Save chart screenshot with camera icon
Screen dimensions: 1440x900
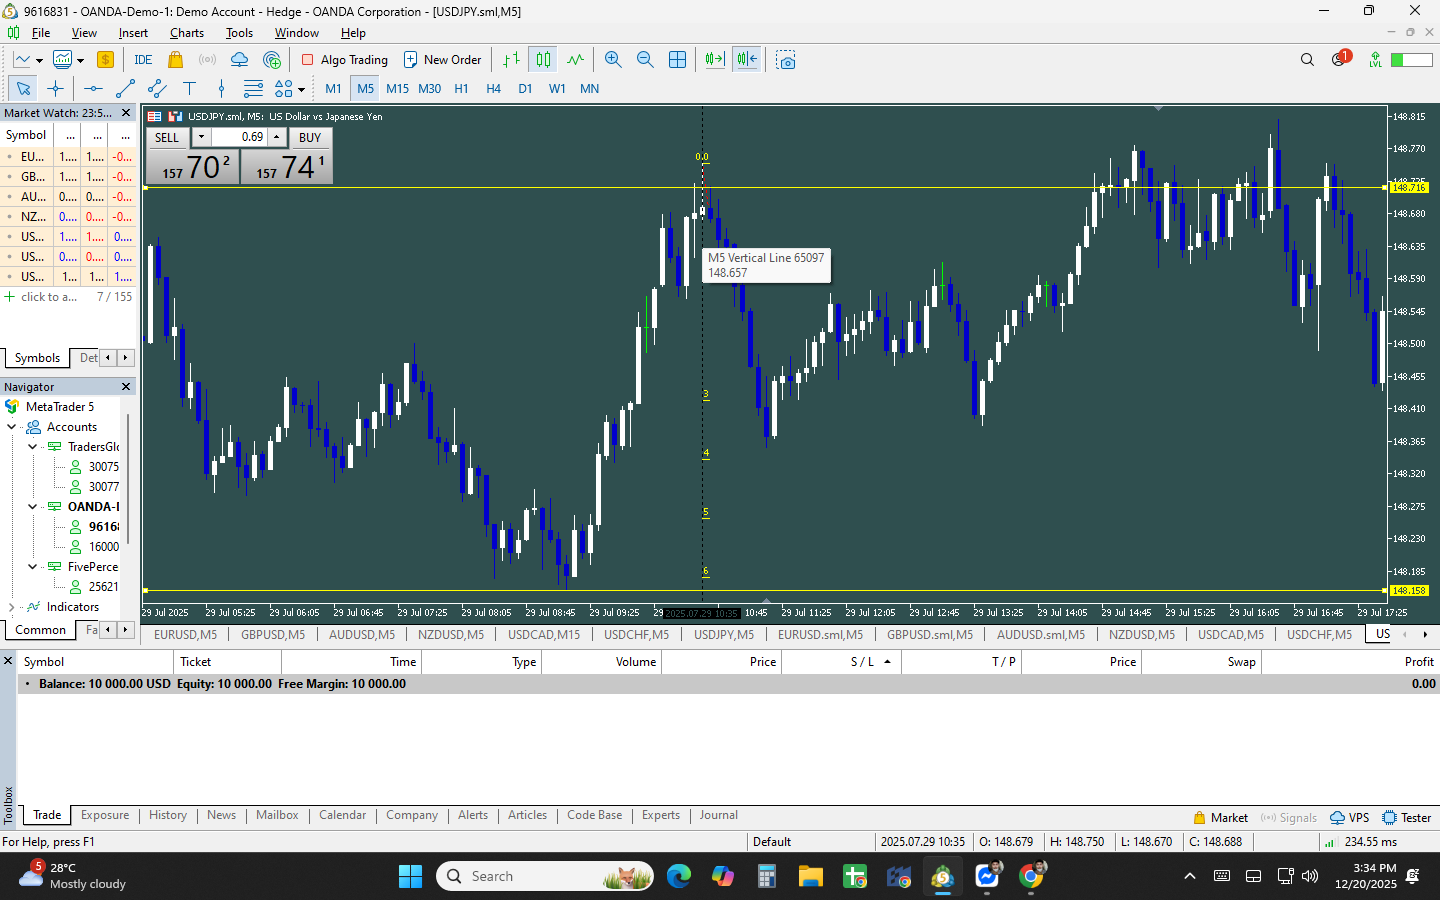(x=786, y=60)
